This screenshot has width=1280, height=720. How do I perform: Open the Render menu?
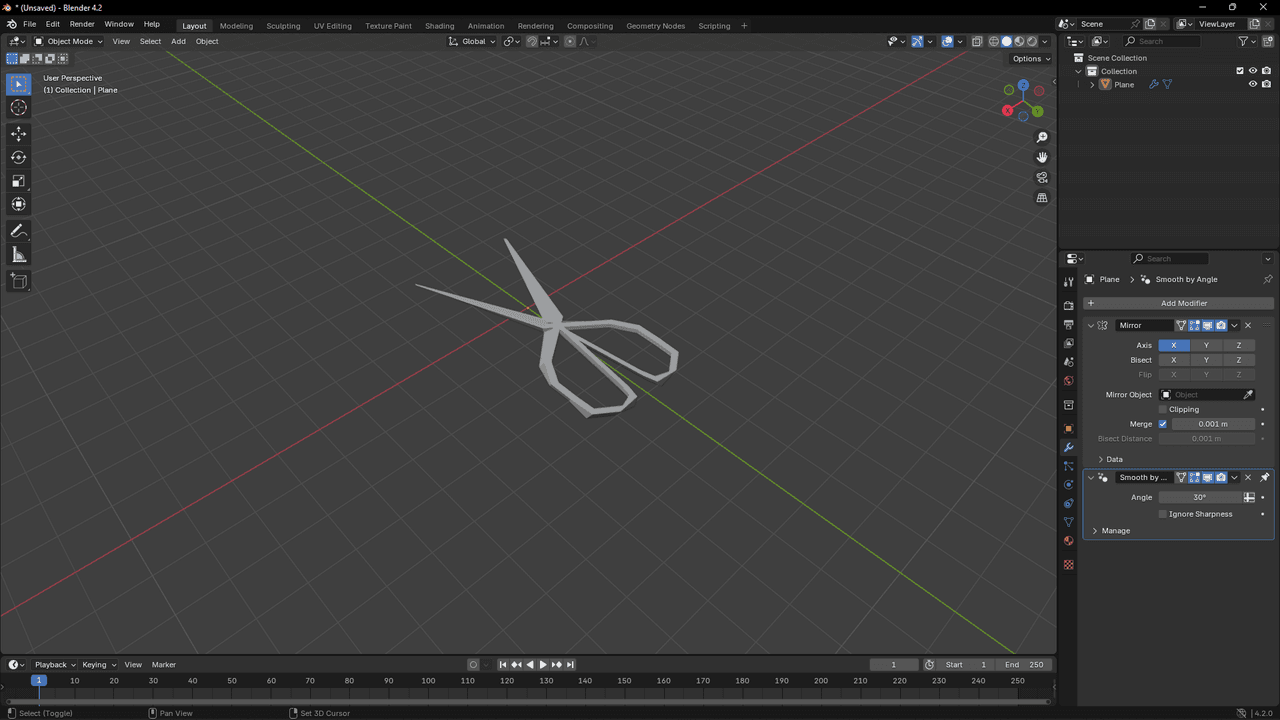coord(82,24)
